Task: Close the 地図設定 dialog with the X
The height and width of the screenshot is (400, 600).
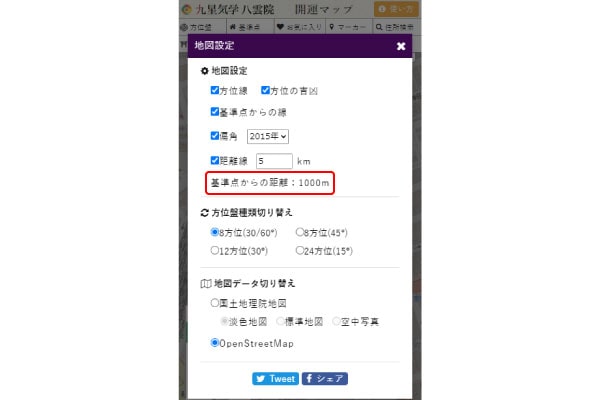Action: click(x=401, y=46)
